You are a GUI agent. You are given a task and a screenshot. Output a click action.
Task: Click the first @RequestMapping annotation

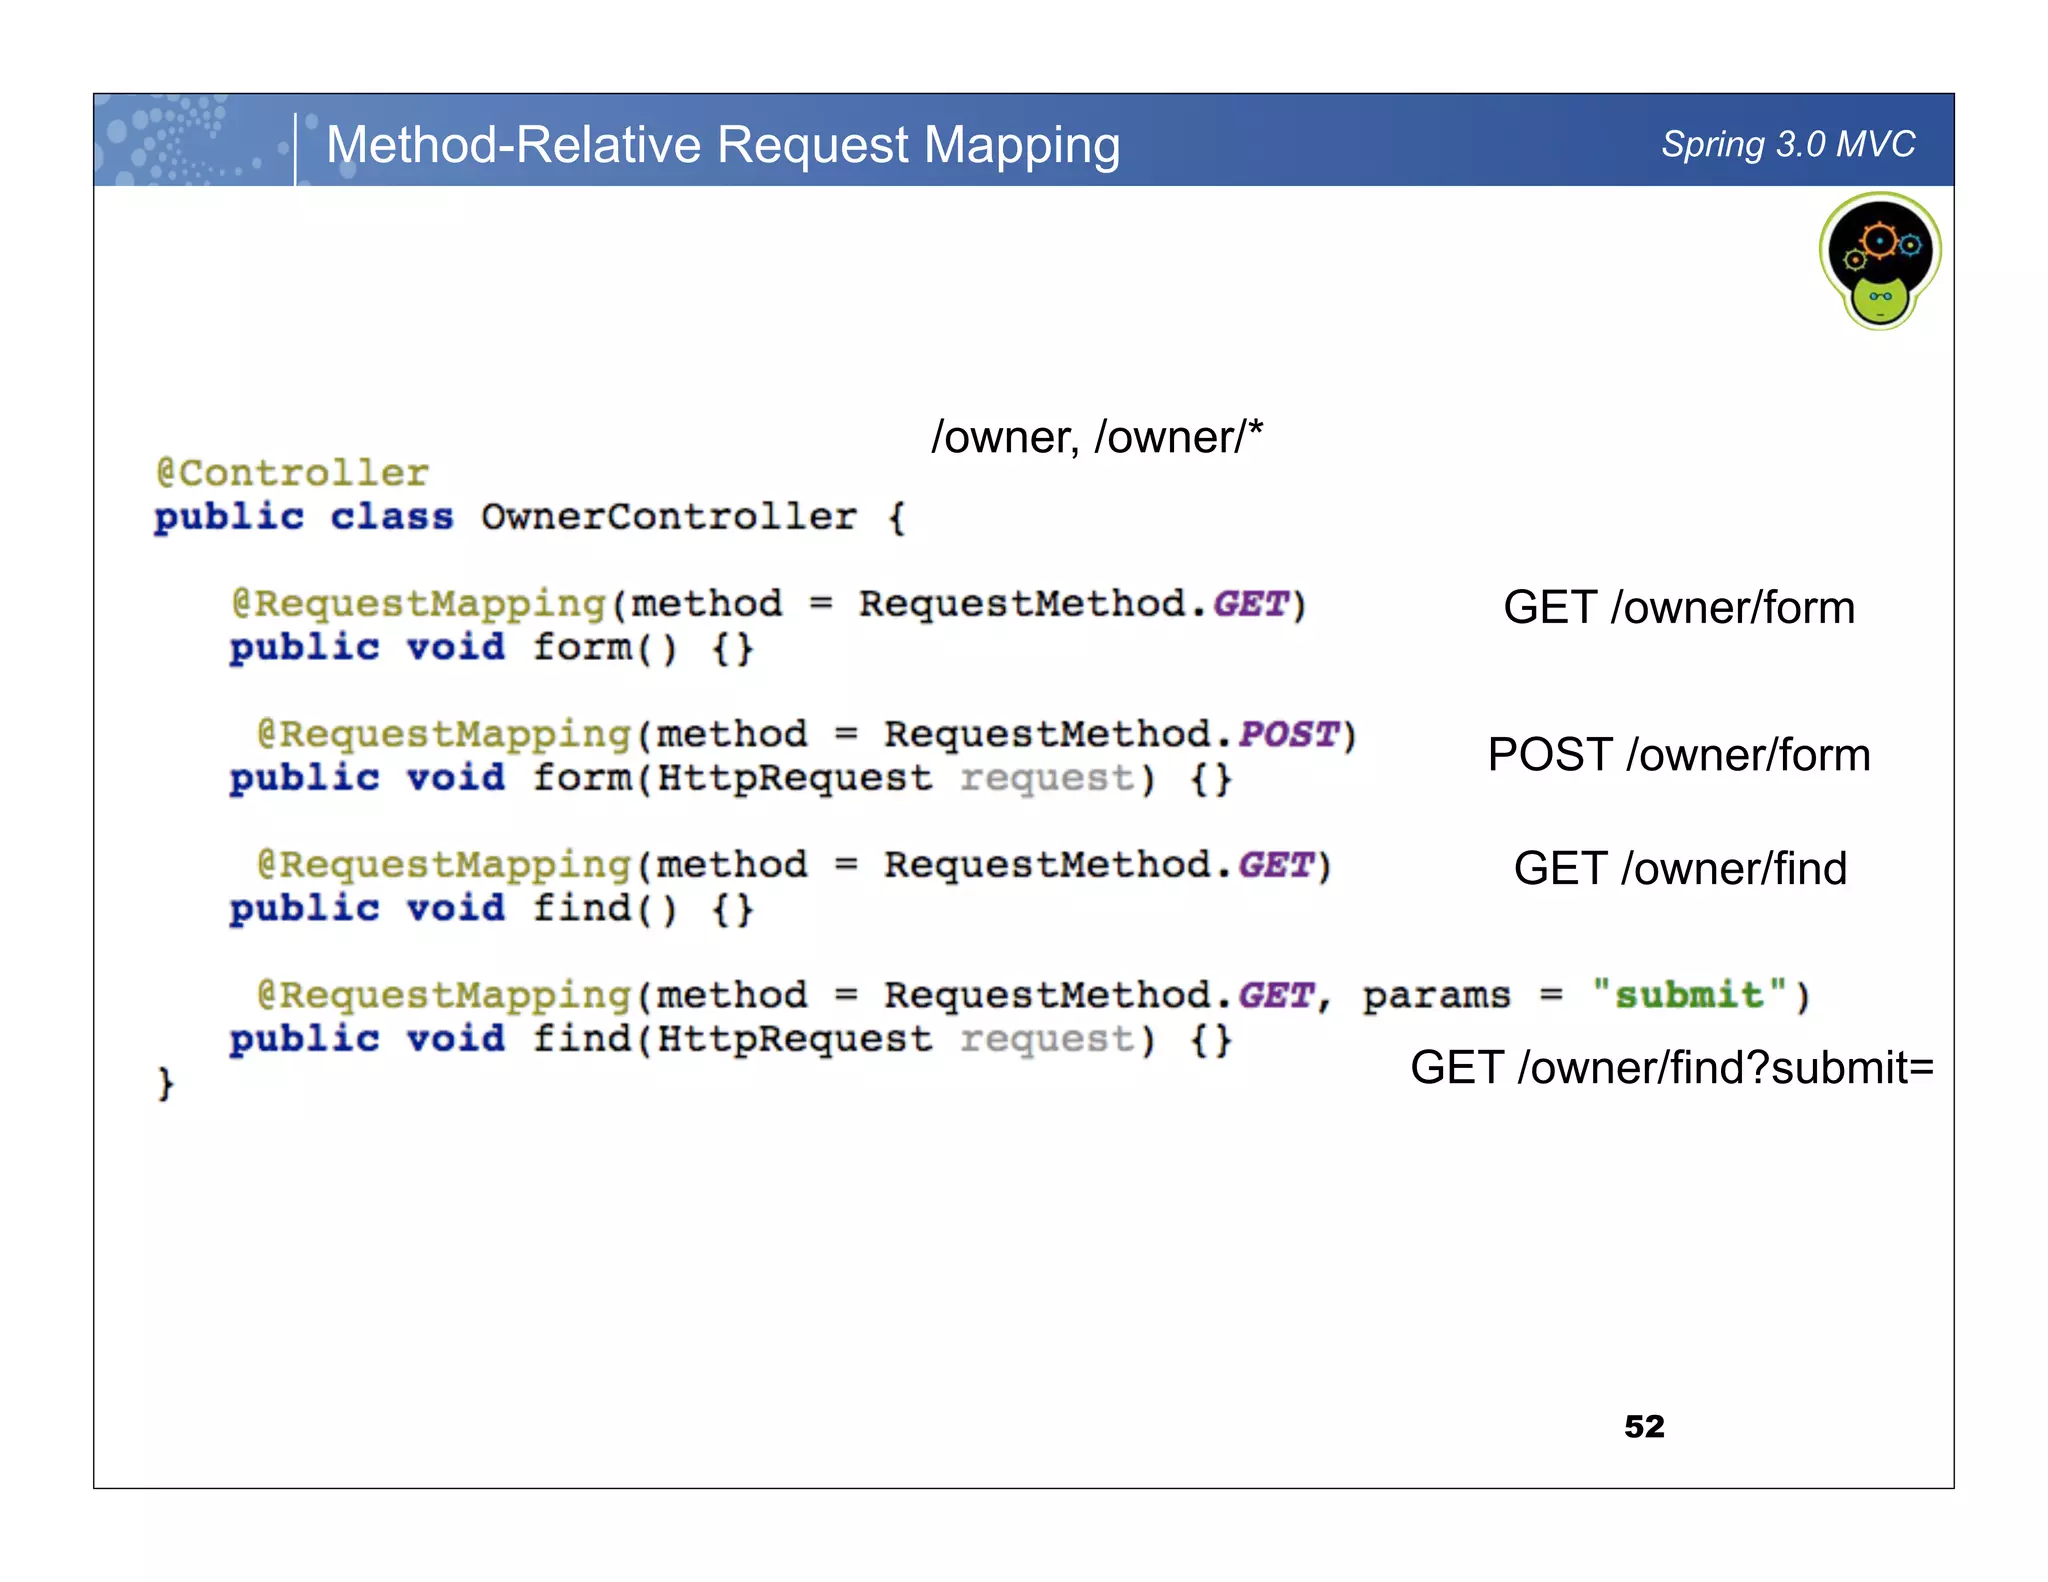[418, 604]
